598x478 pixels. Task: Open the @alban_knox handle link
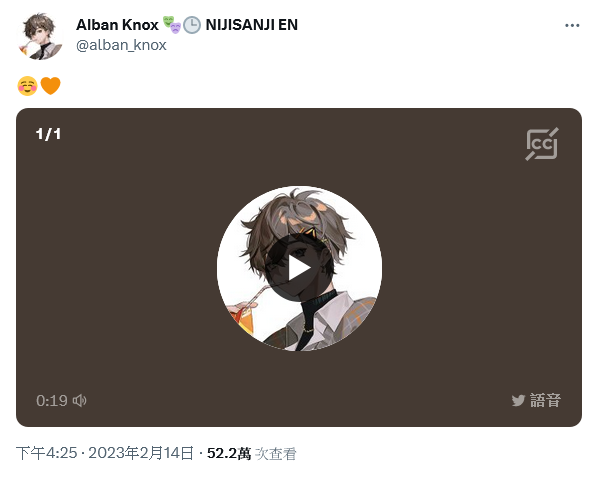[x=121, y=45]
